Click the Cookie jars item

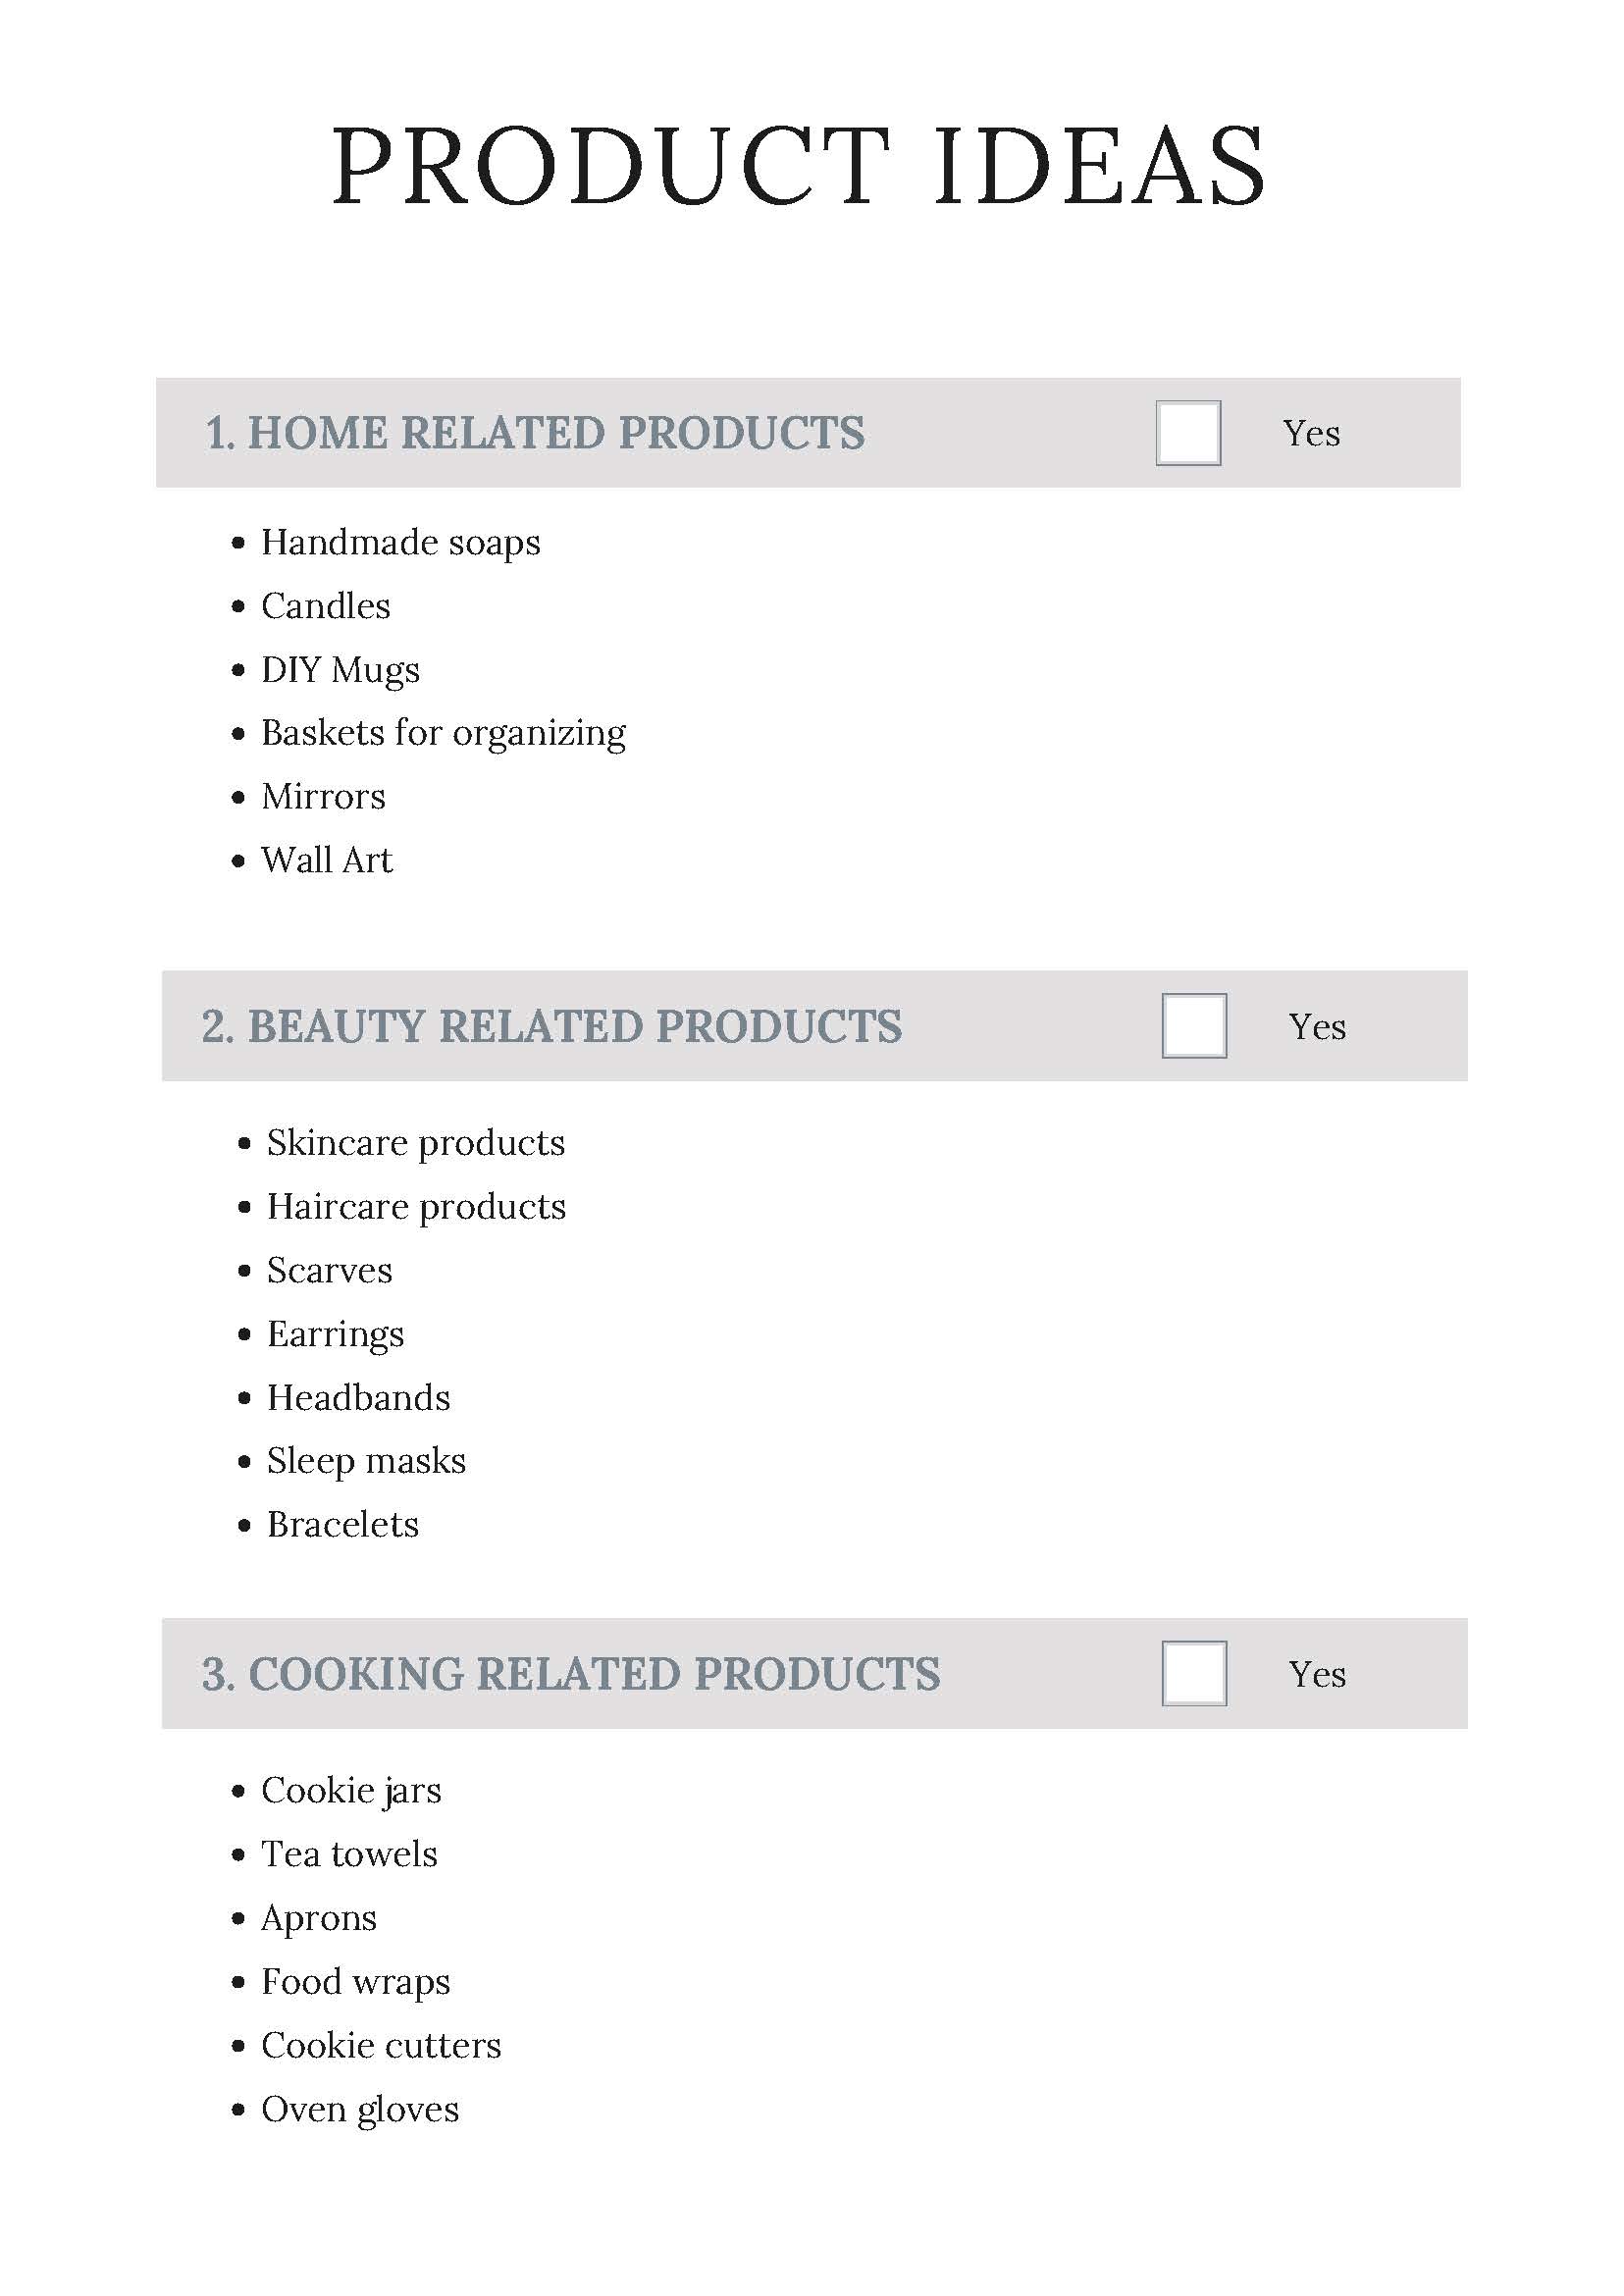(x=351, y=1792)
